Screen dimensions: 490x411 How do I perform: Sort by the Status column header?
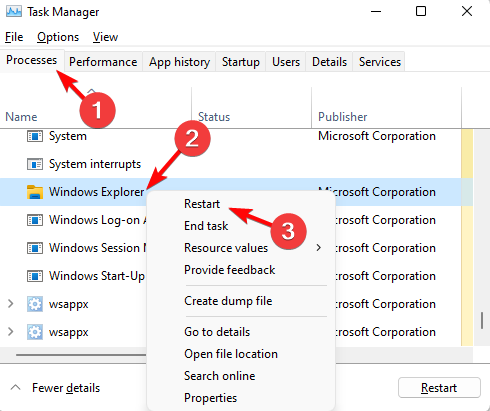point(214,117)
